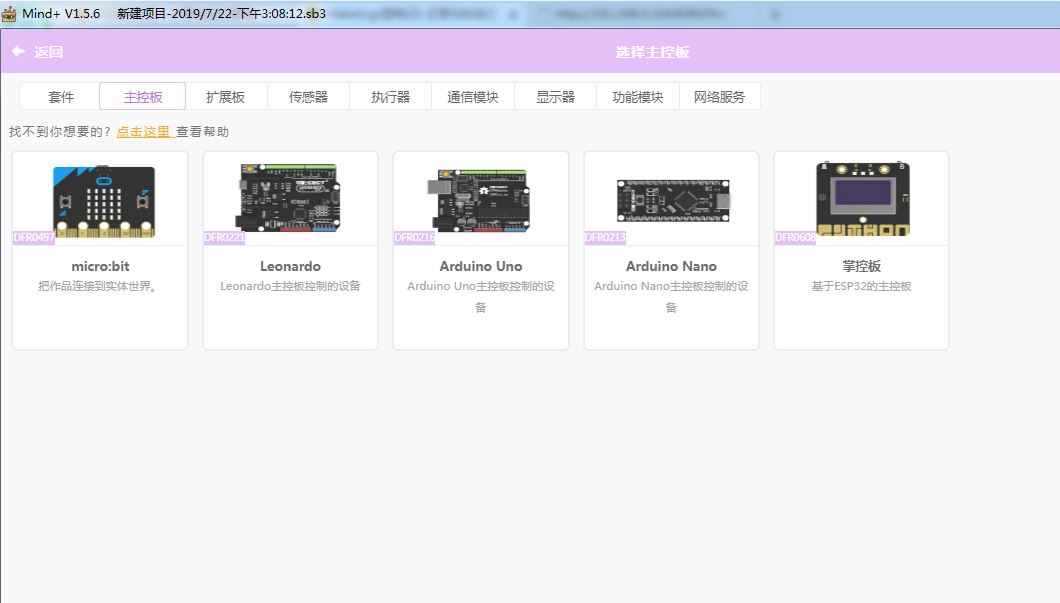Image resolution: width=1060 pixels, height=603 pixels.
Task: Click the back arrow icon
Action: click(19, 51)
